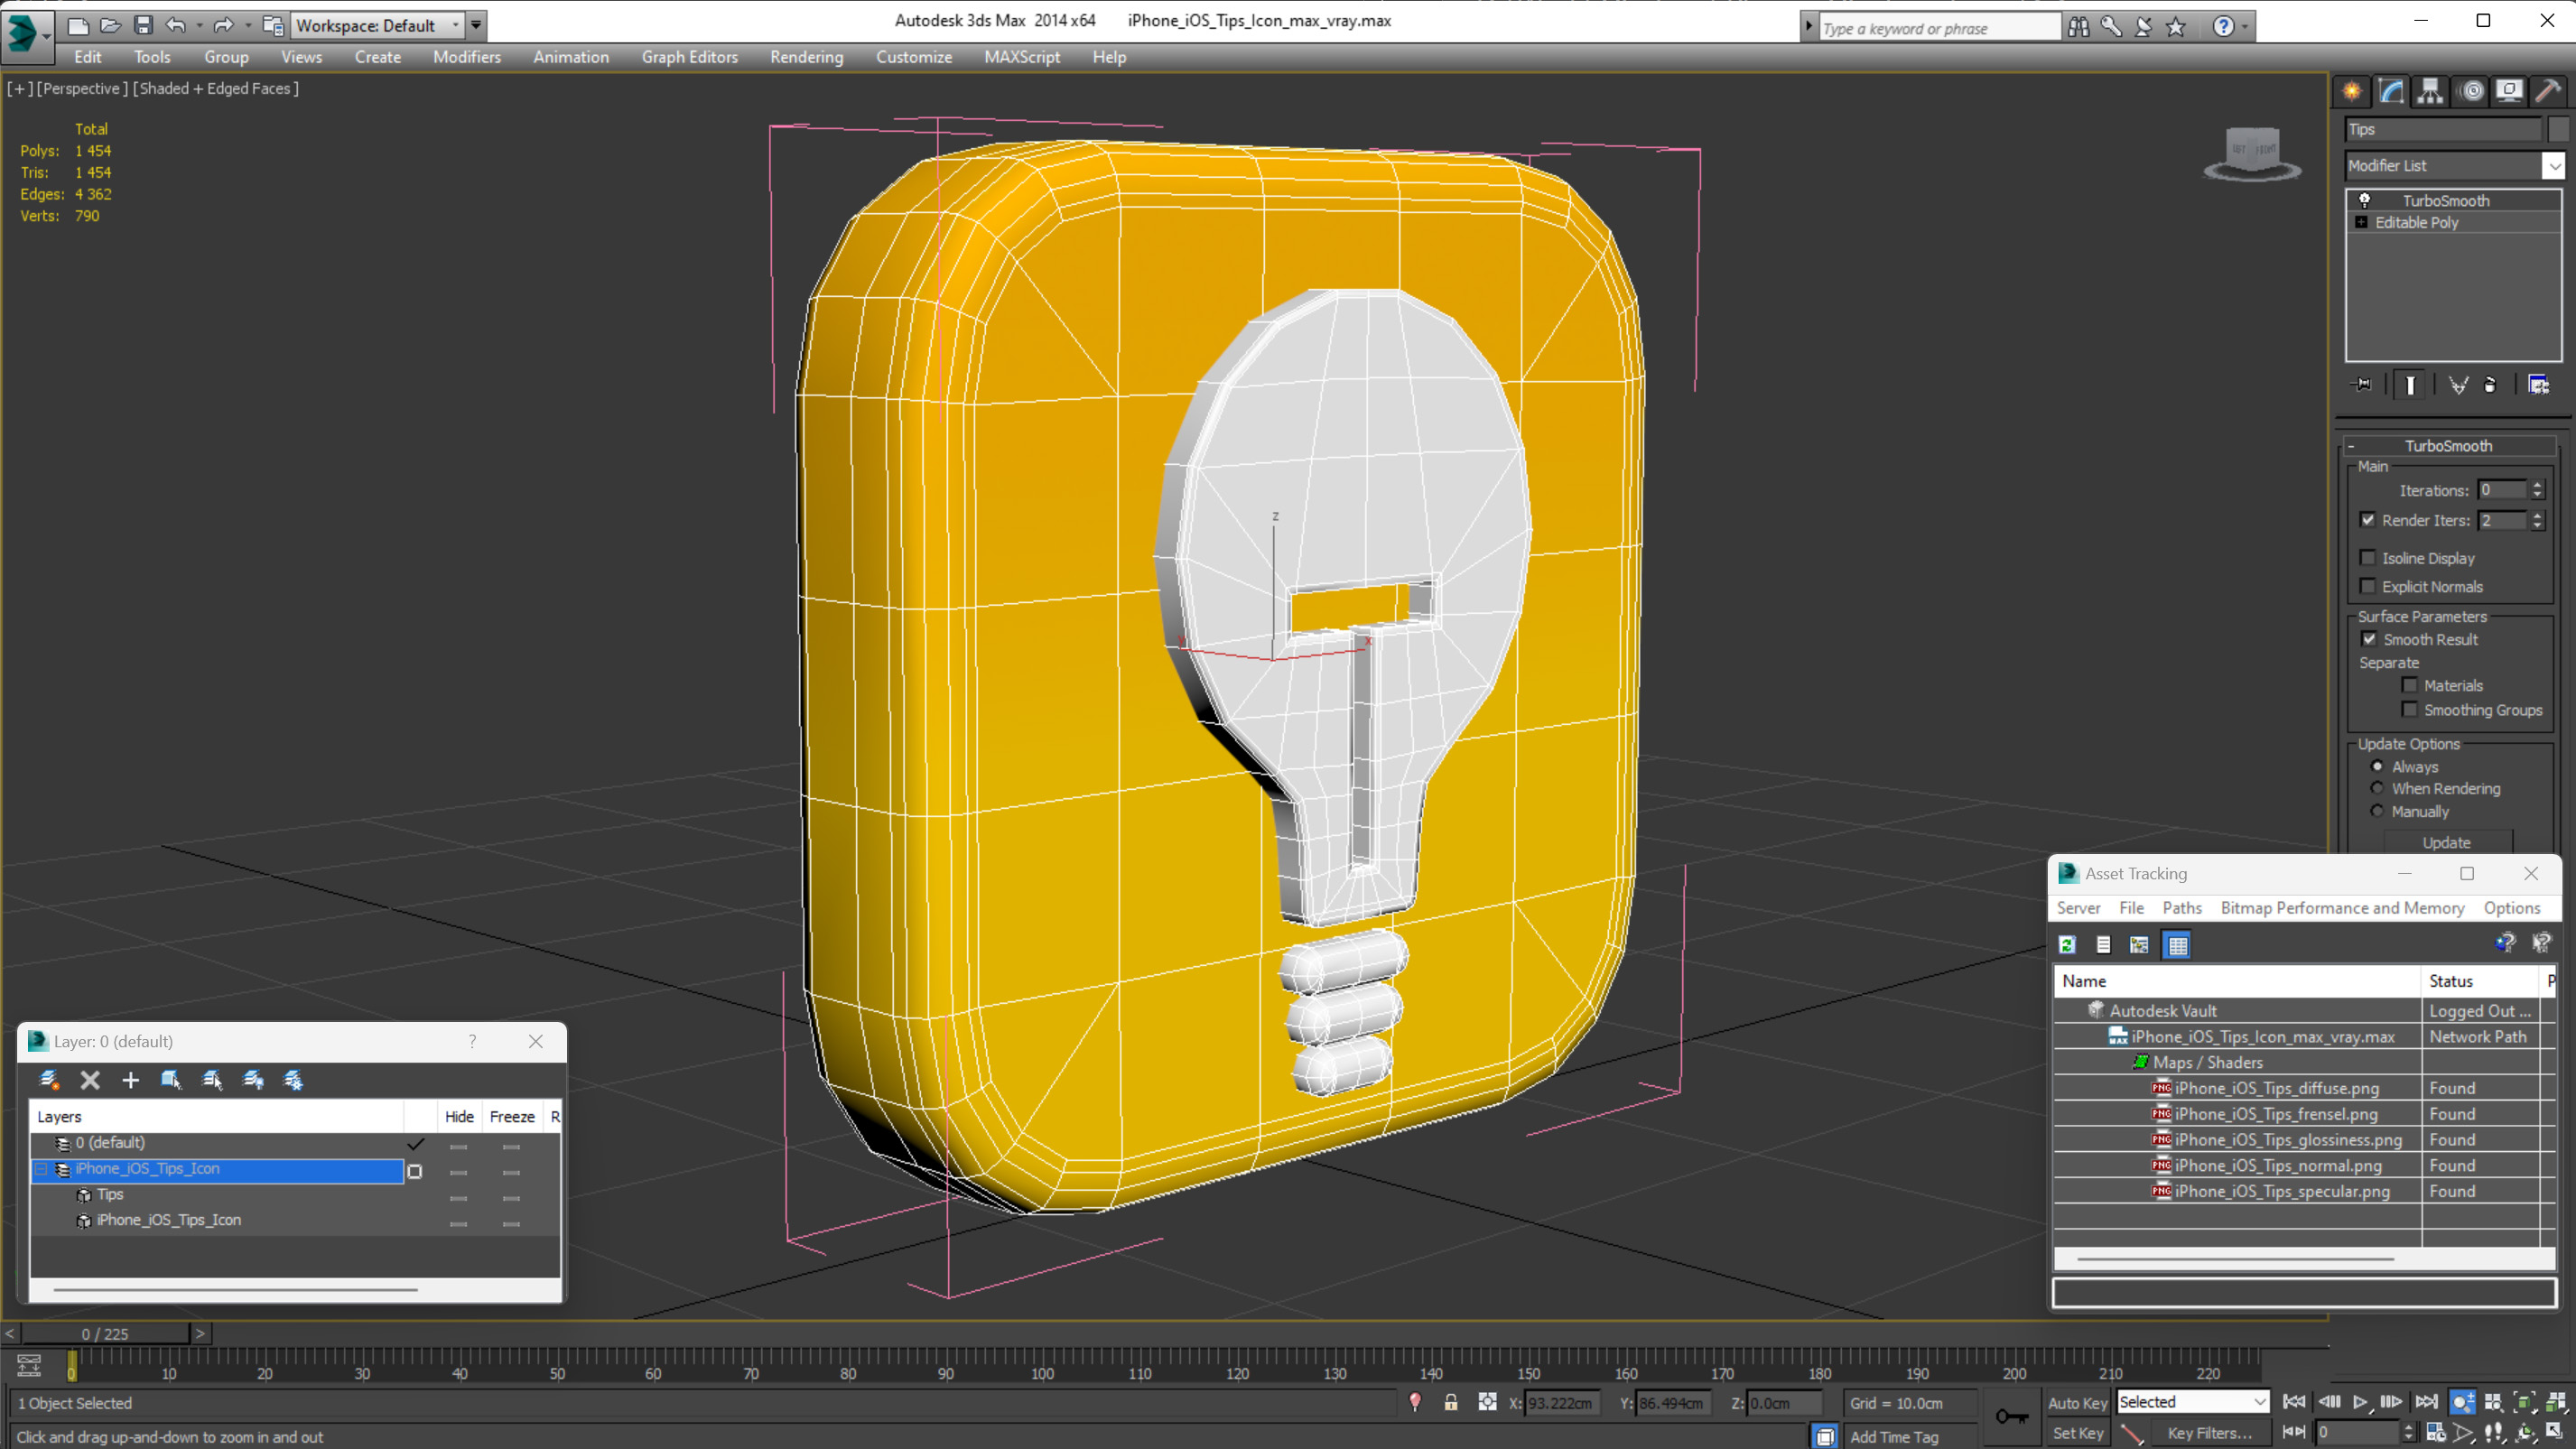Collapse iPhone_iOS_Tips_Icon layer in Layer dialog
The image size is (2576, 1449).
41,1168
